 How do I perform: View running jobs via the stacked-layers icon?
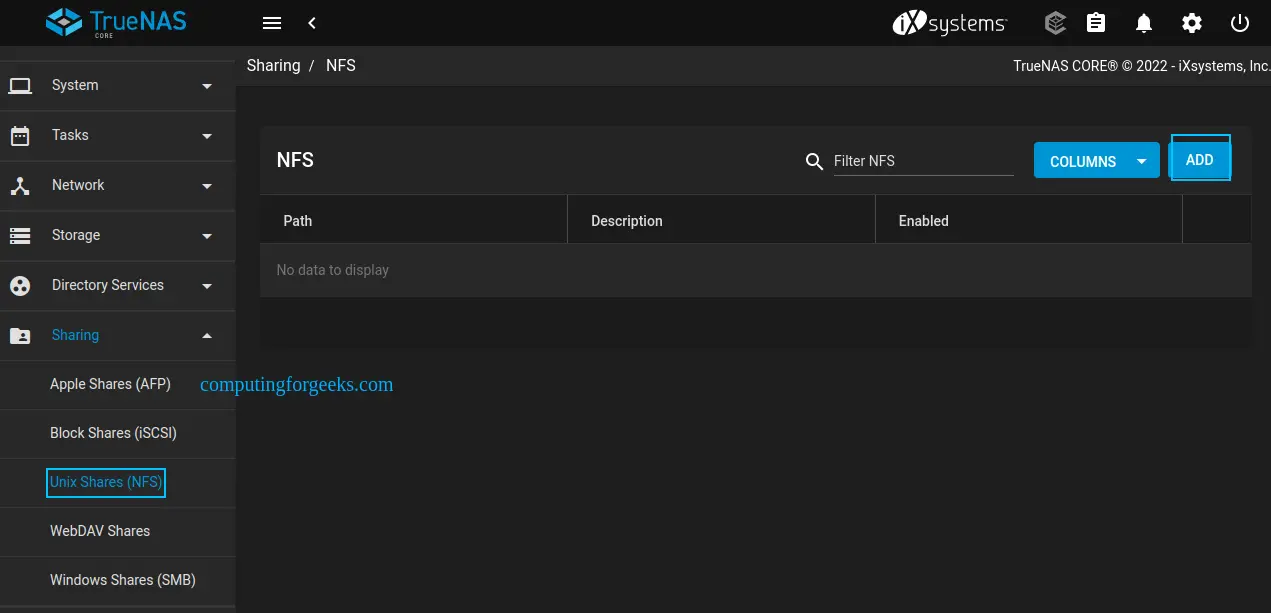tap(1055, 23)
